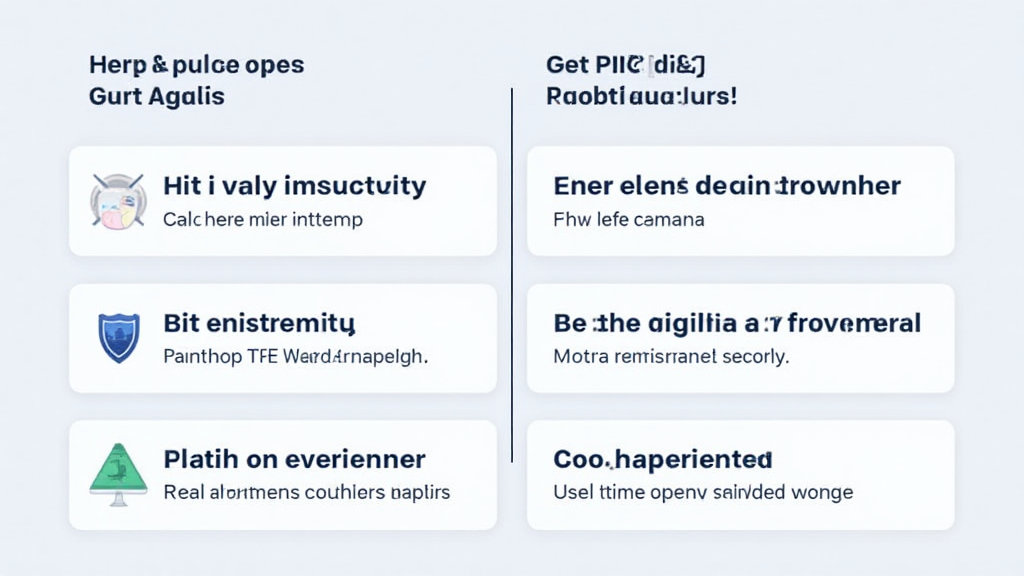
Task: Select the "Coo.haperiented" card title
Action: click(663, 459)
